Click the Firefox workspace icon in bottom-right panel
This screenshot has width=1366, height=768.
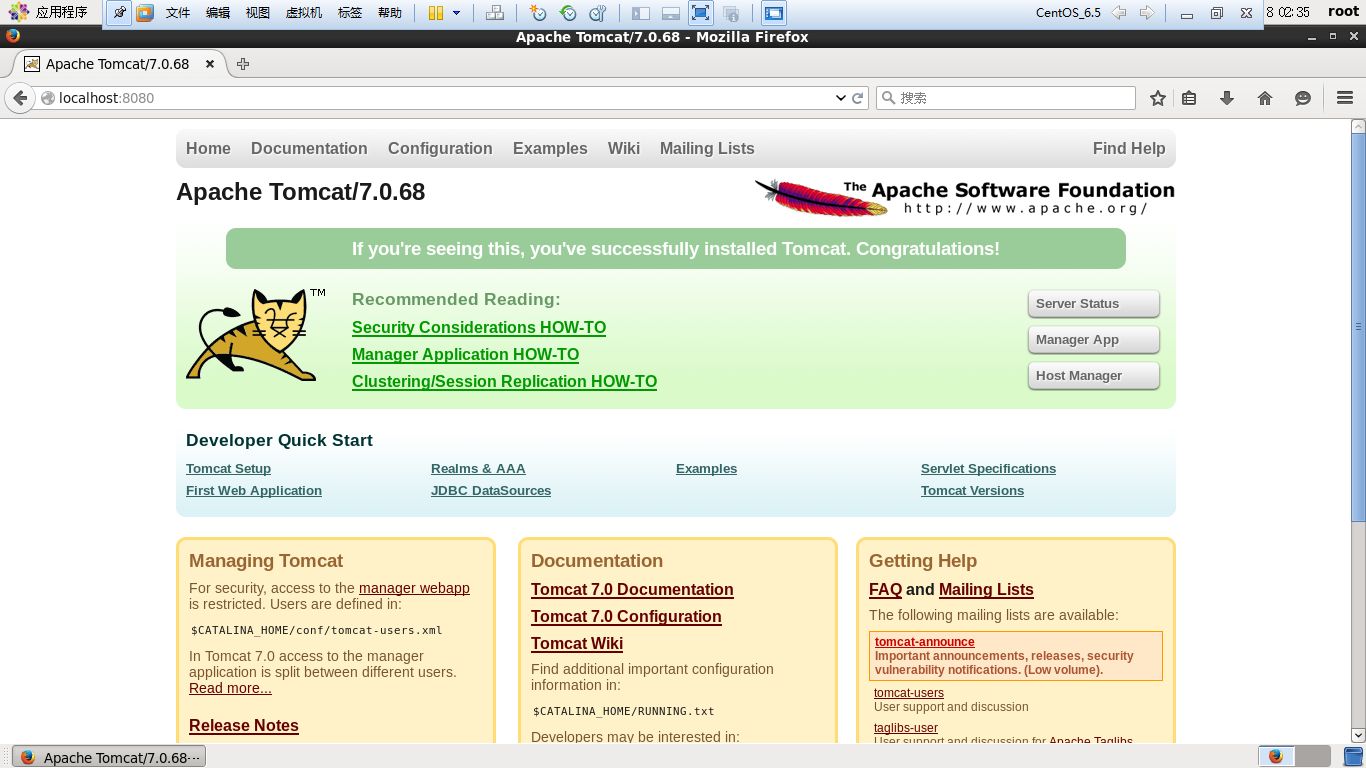coord(1275,757)
